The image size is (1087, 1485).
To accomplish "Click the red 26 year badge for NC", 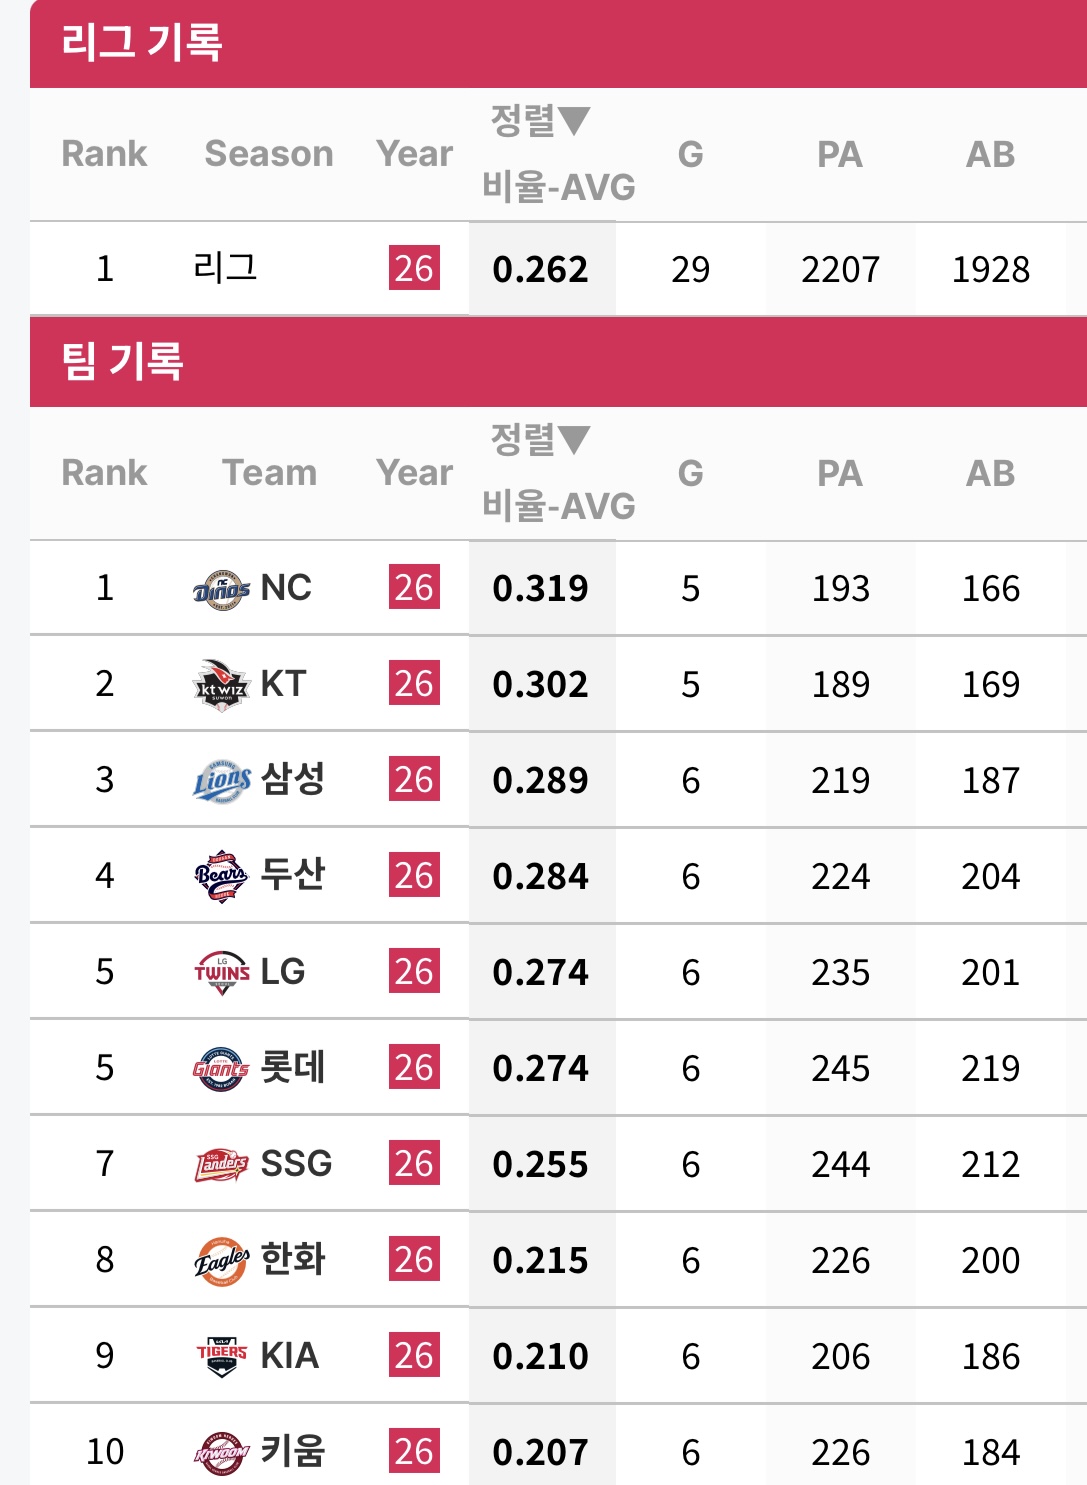I will tap(414, 588).
